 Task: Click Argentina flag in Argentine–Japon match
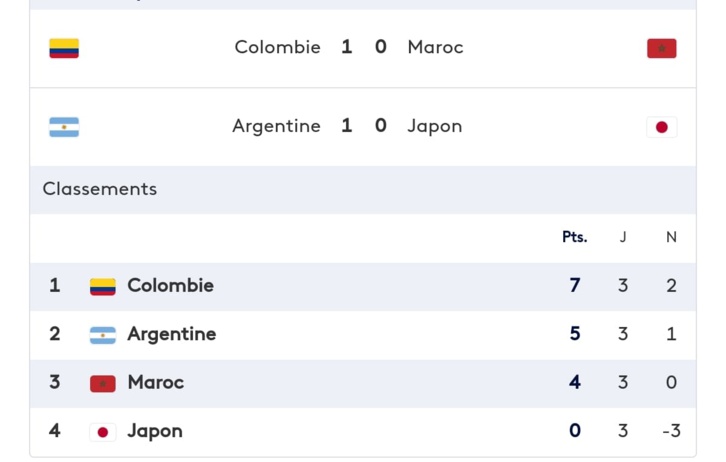click(64, 127)
